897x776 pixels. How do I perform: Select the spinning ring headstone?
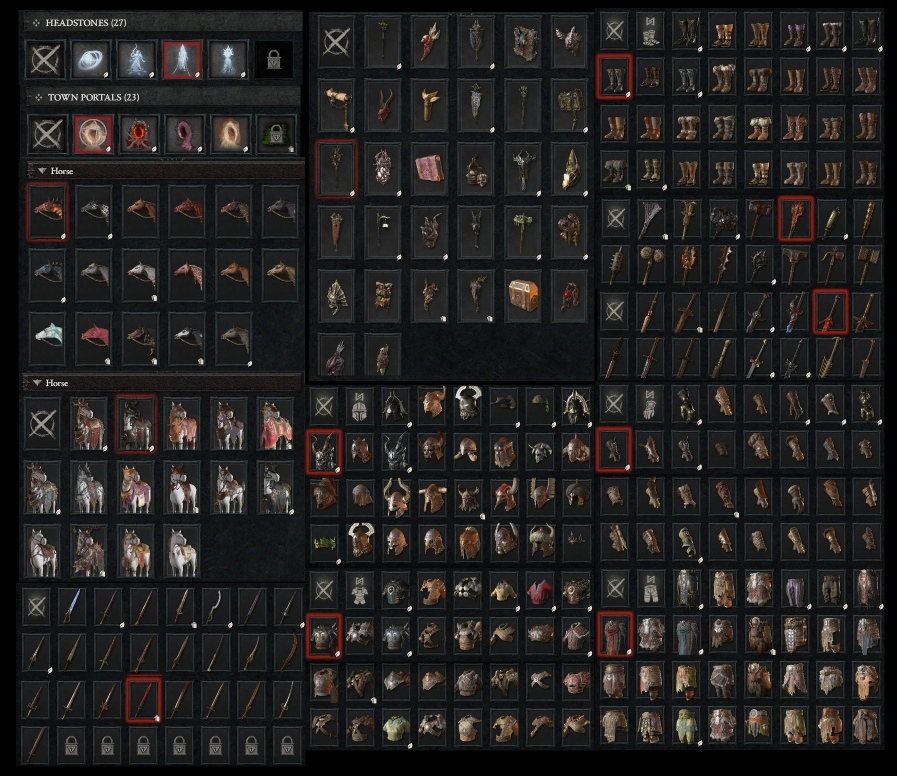(x=91, y=60)
